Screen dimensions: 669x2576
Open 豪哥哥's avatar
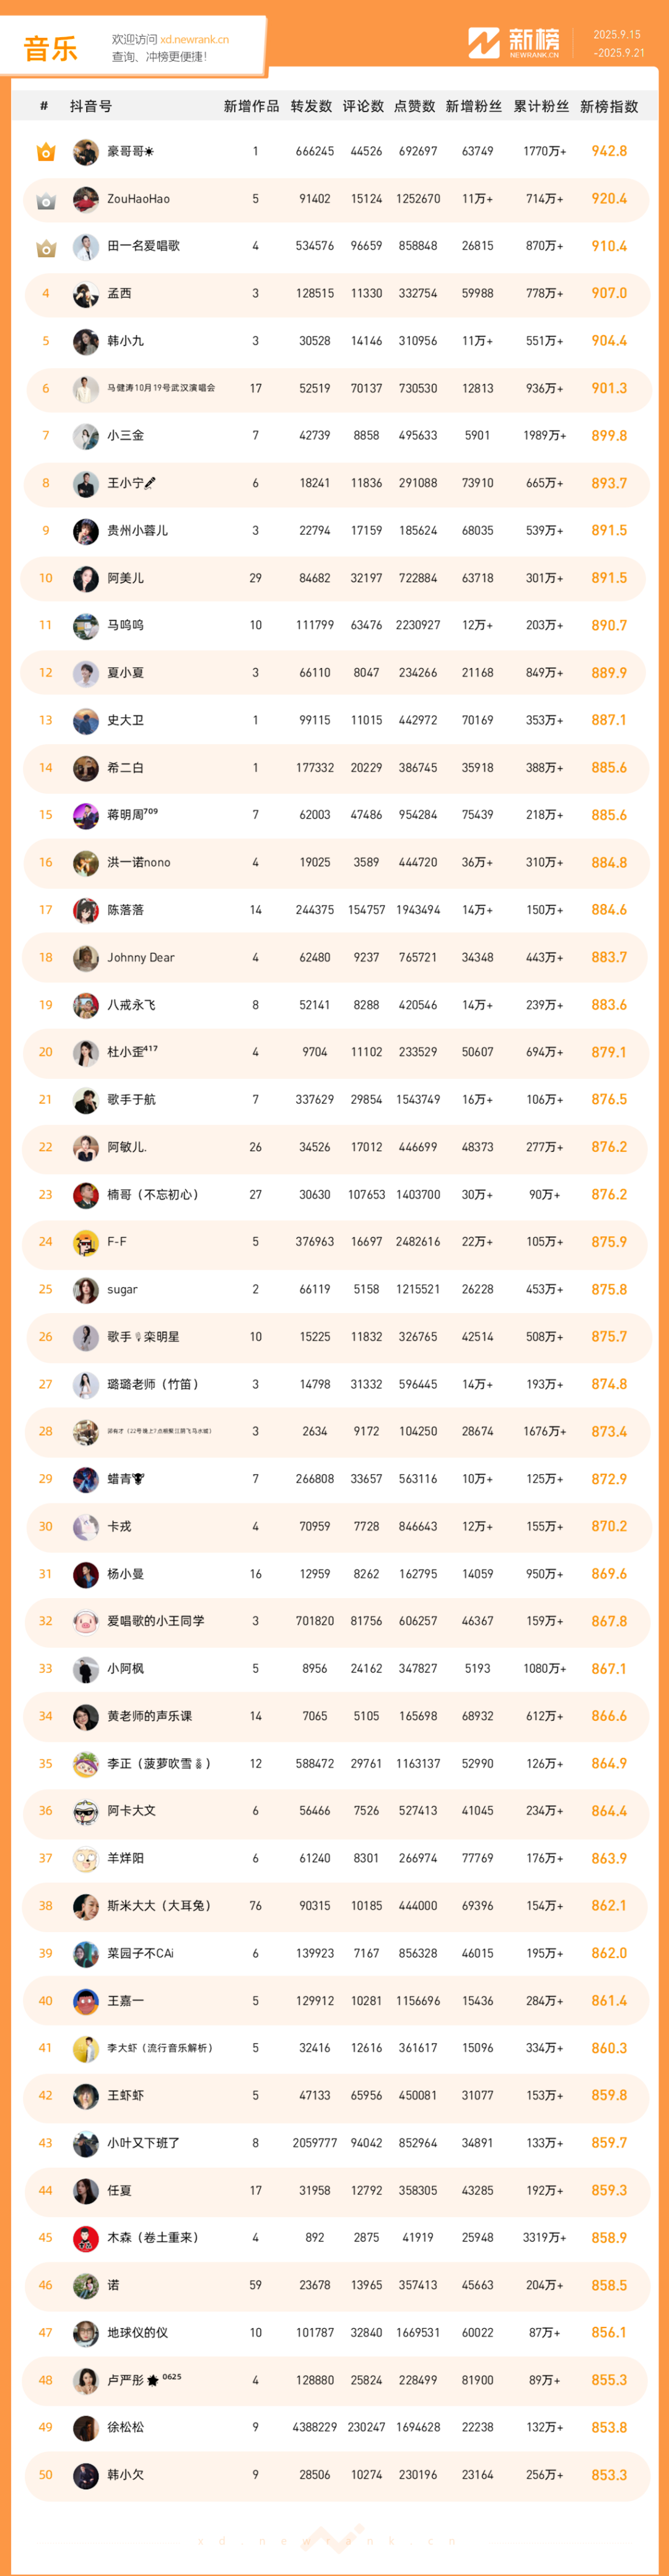(86, 152)
